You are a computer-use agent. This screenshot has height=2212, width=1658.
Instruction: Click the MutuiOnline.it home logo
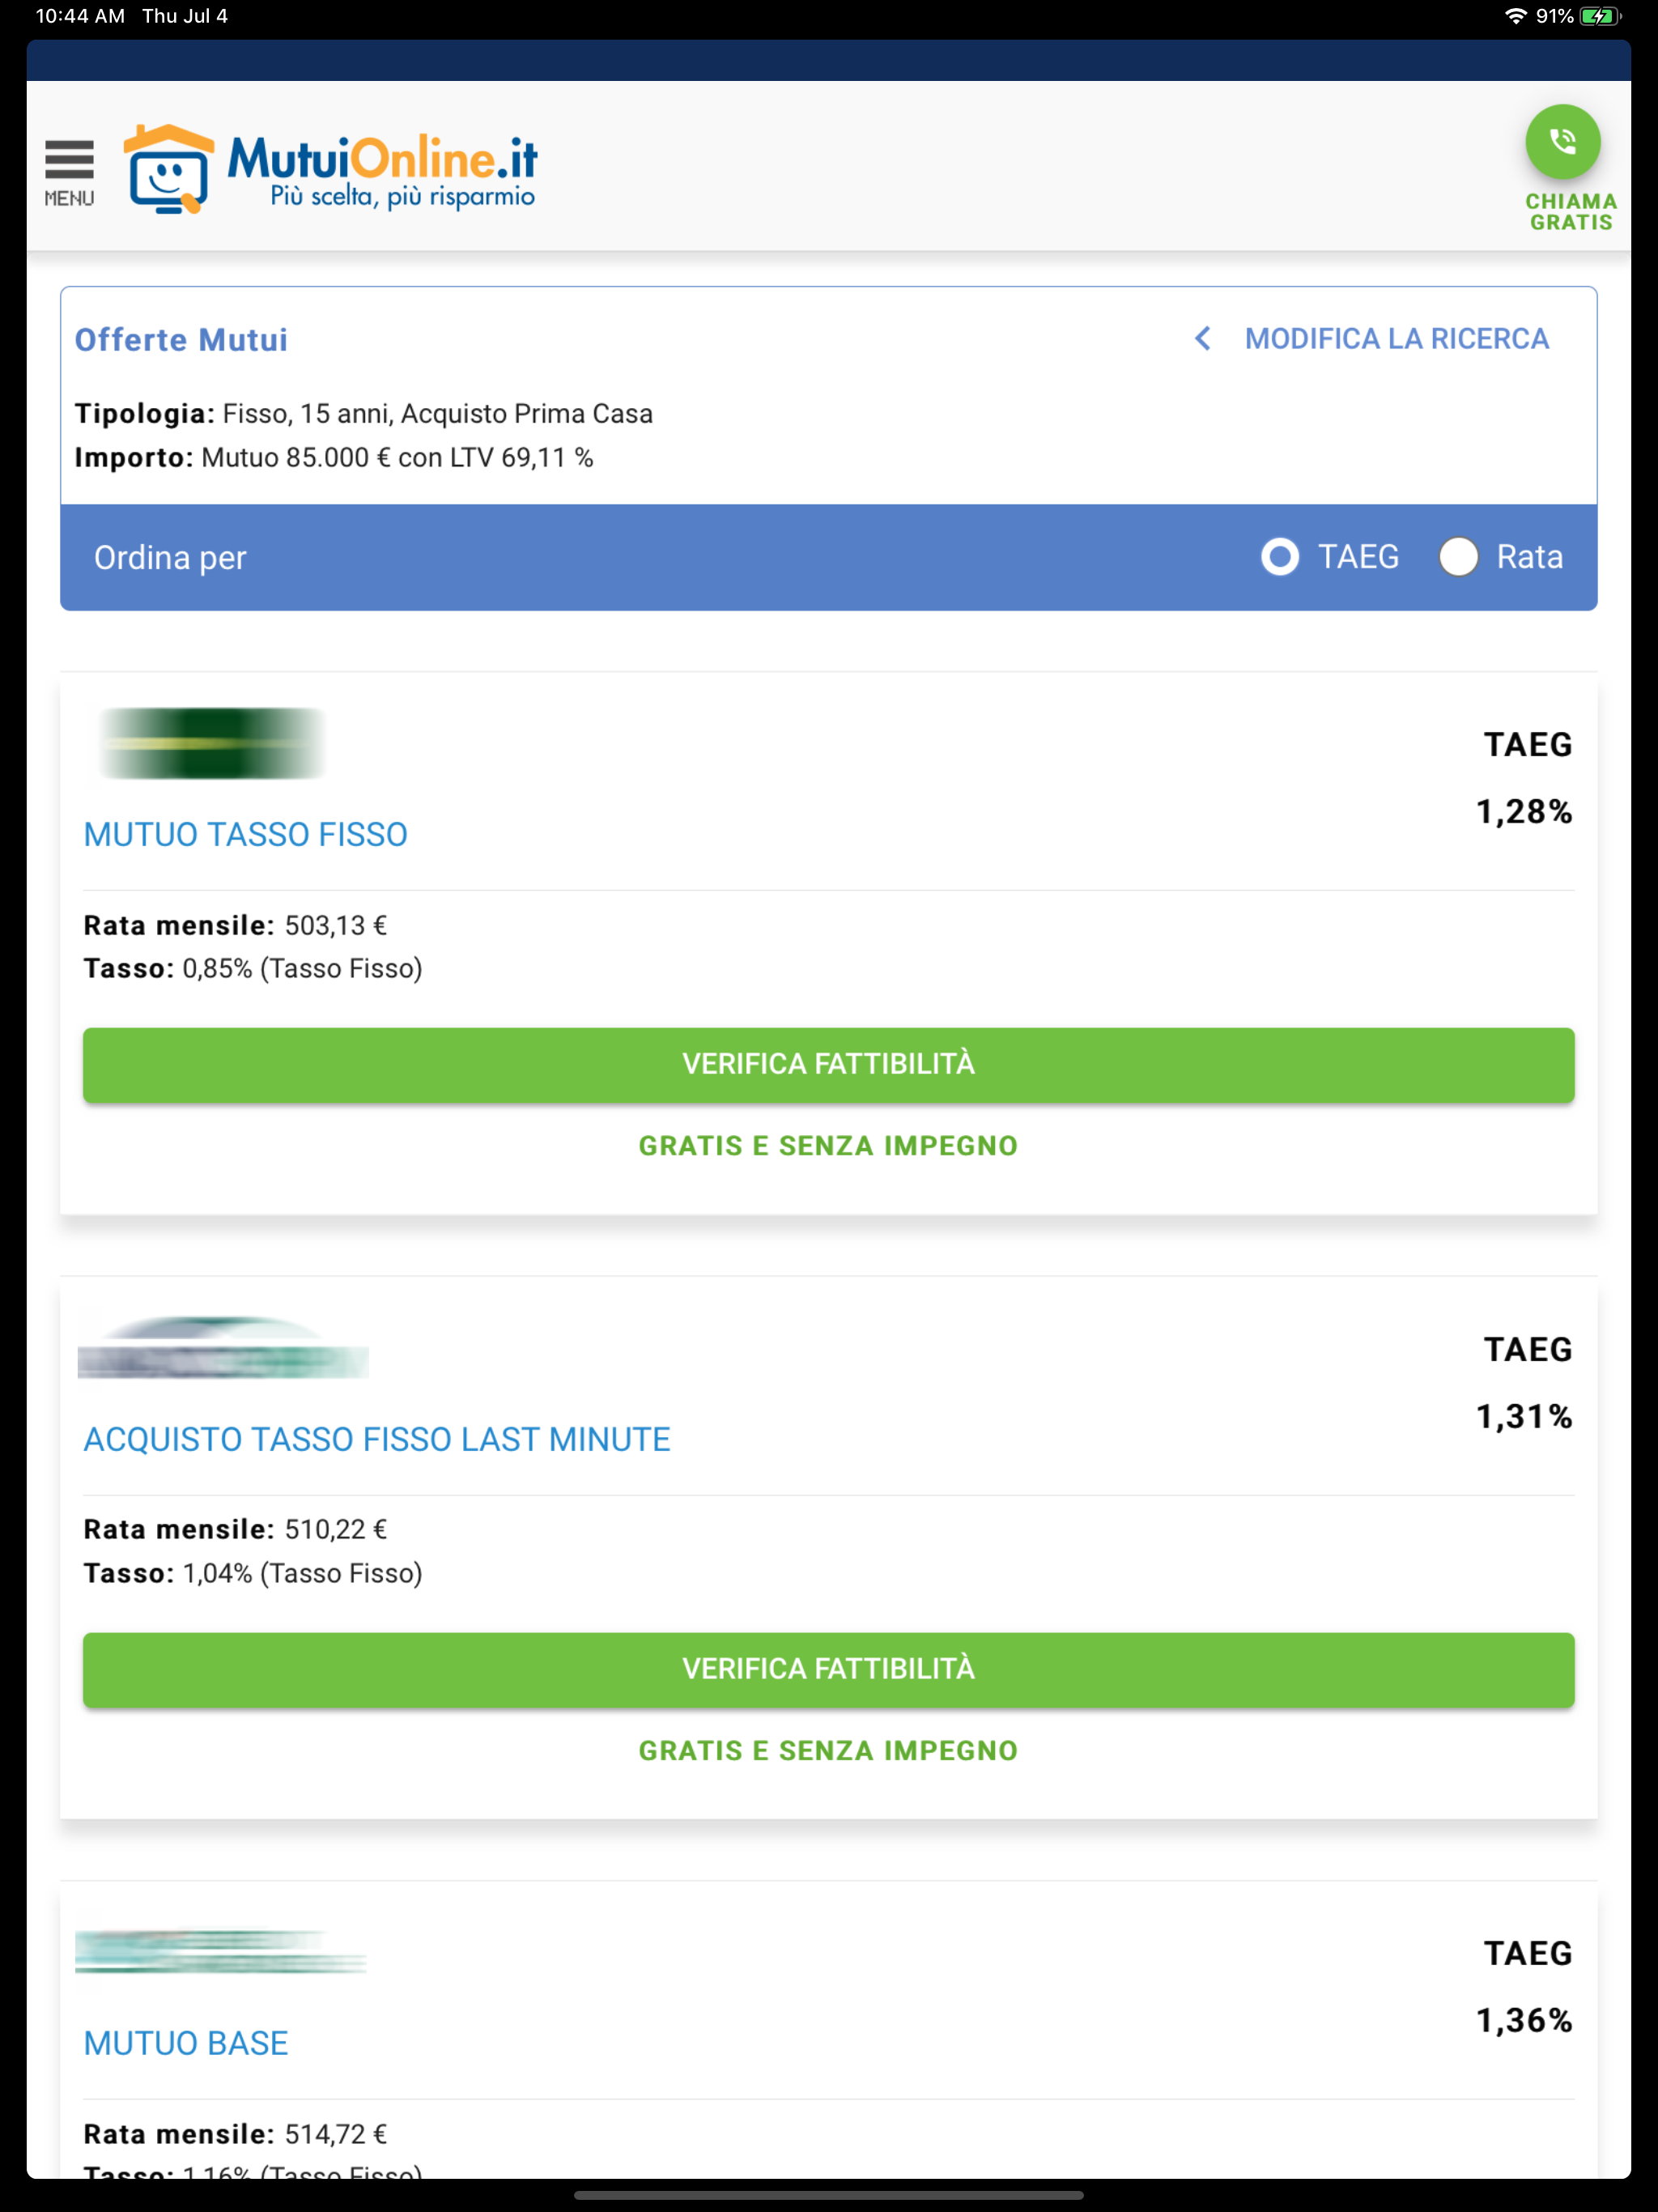pyautogui.click(x=330, y=168)
